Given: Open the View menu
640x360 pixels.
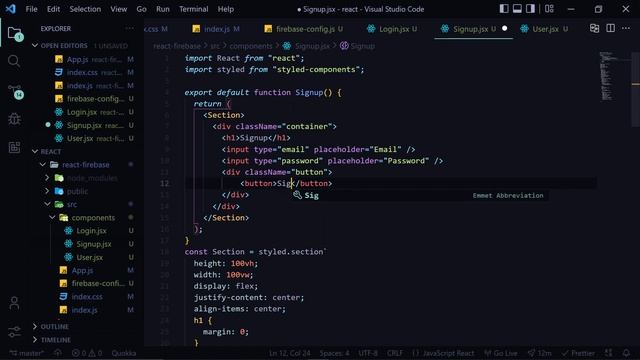Looking at the screenshot, I should [x=118, y=9].
